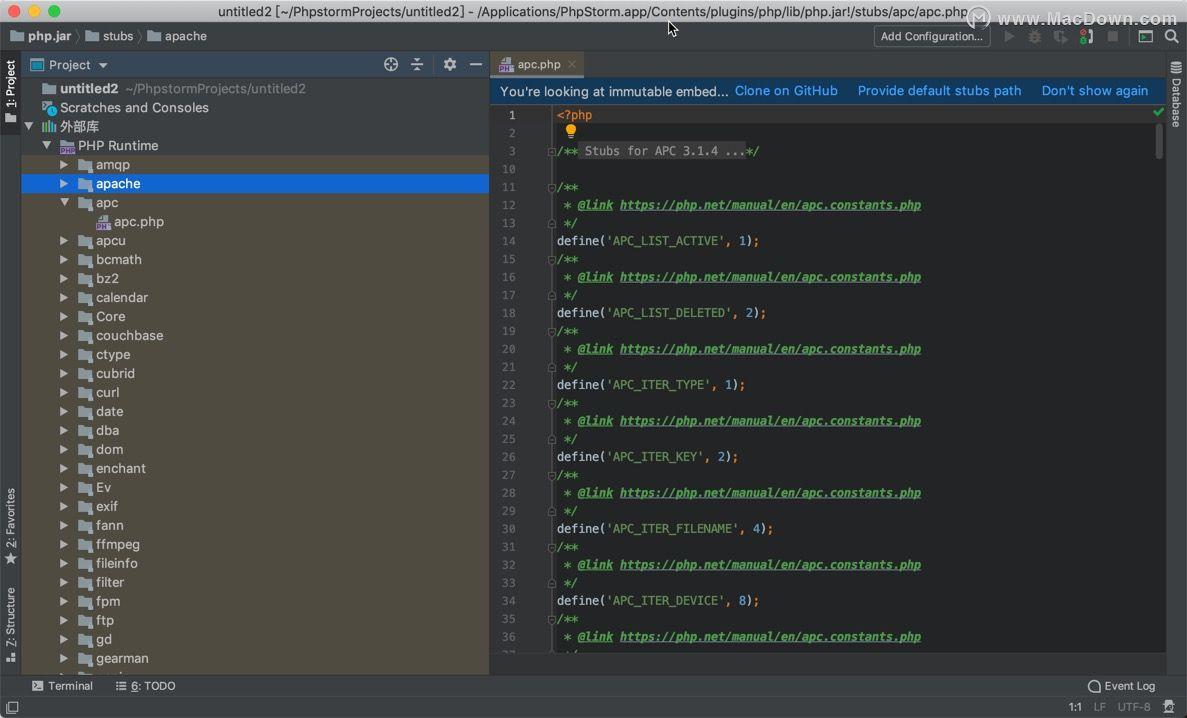
Task: Click the PHP debug listener icon
Action: (1086, 36)
